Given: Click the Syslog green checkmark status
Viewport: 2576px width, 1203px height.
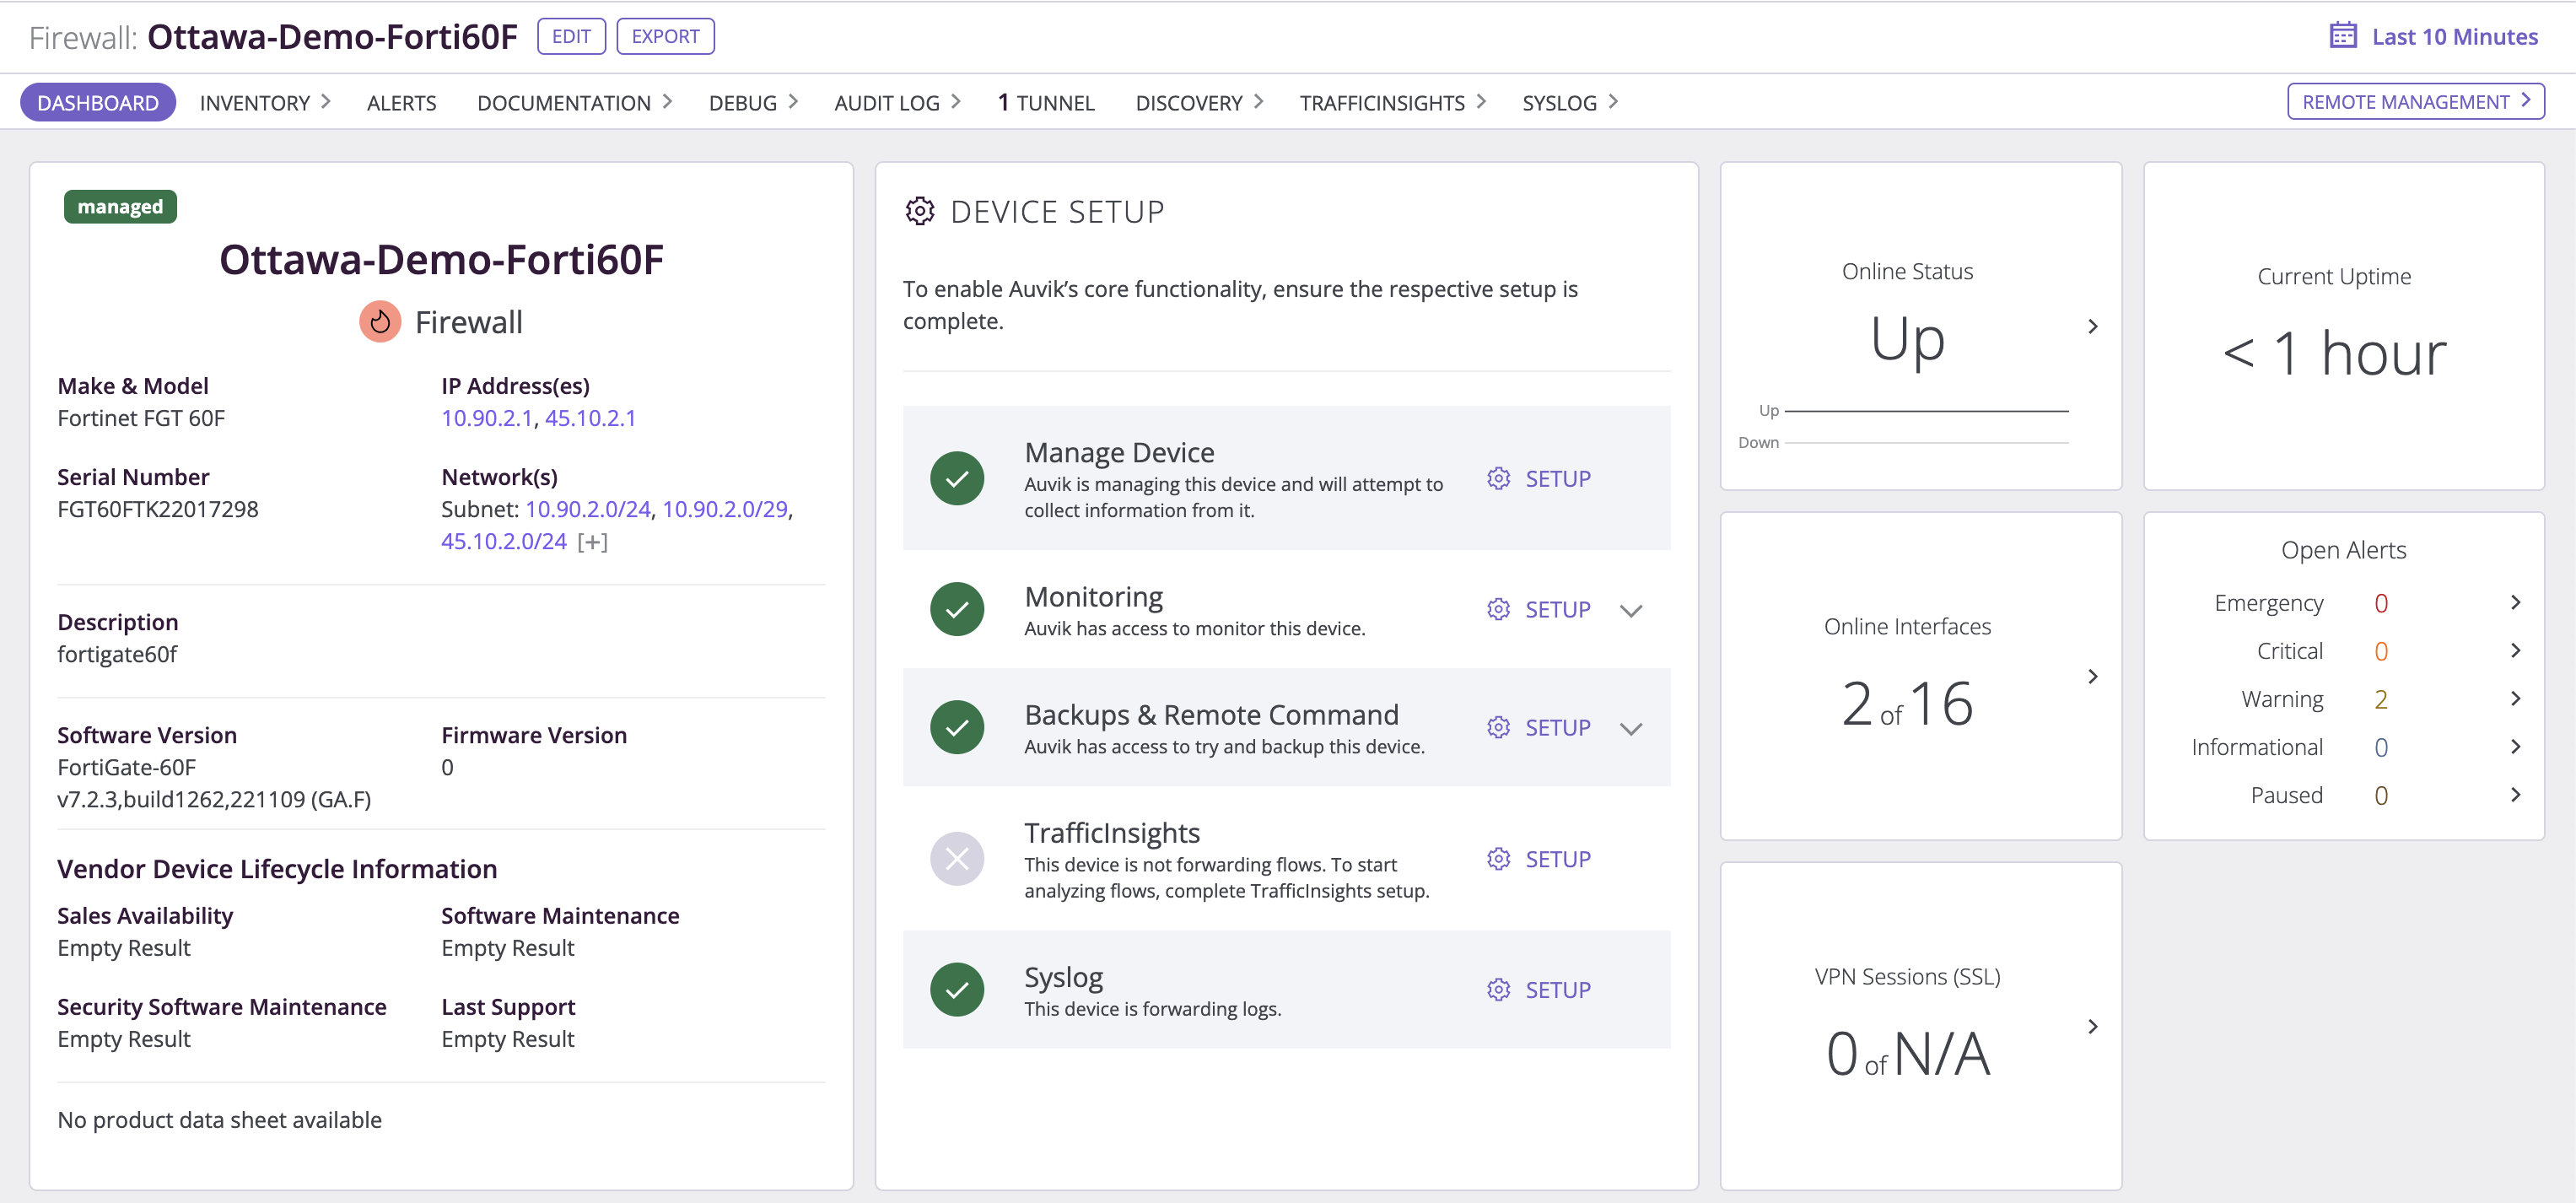Looking at the screenshot, I should pyautogui.click(x=956, y=990).
